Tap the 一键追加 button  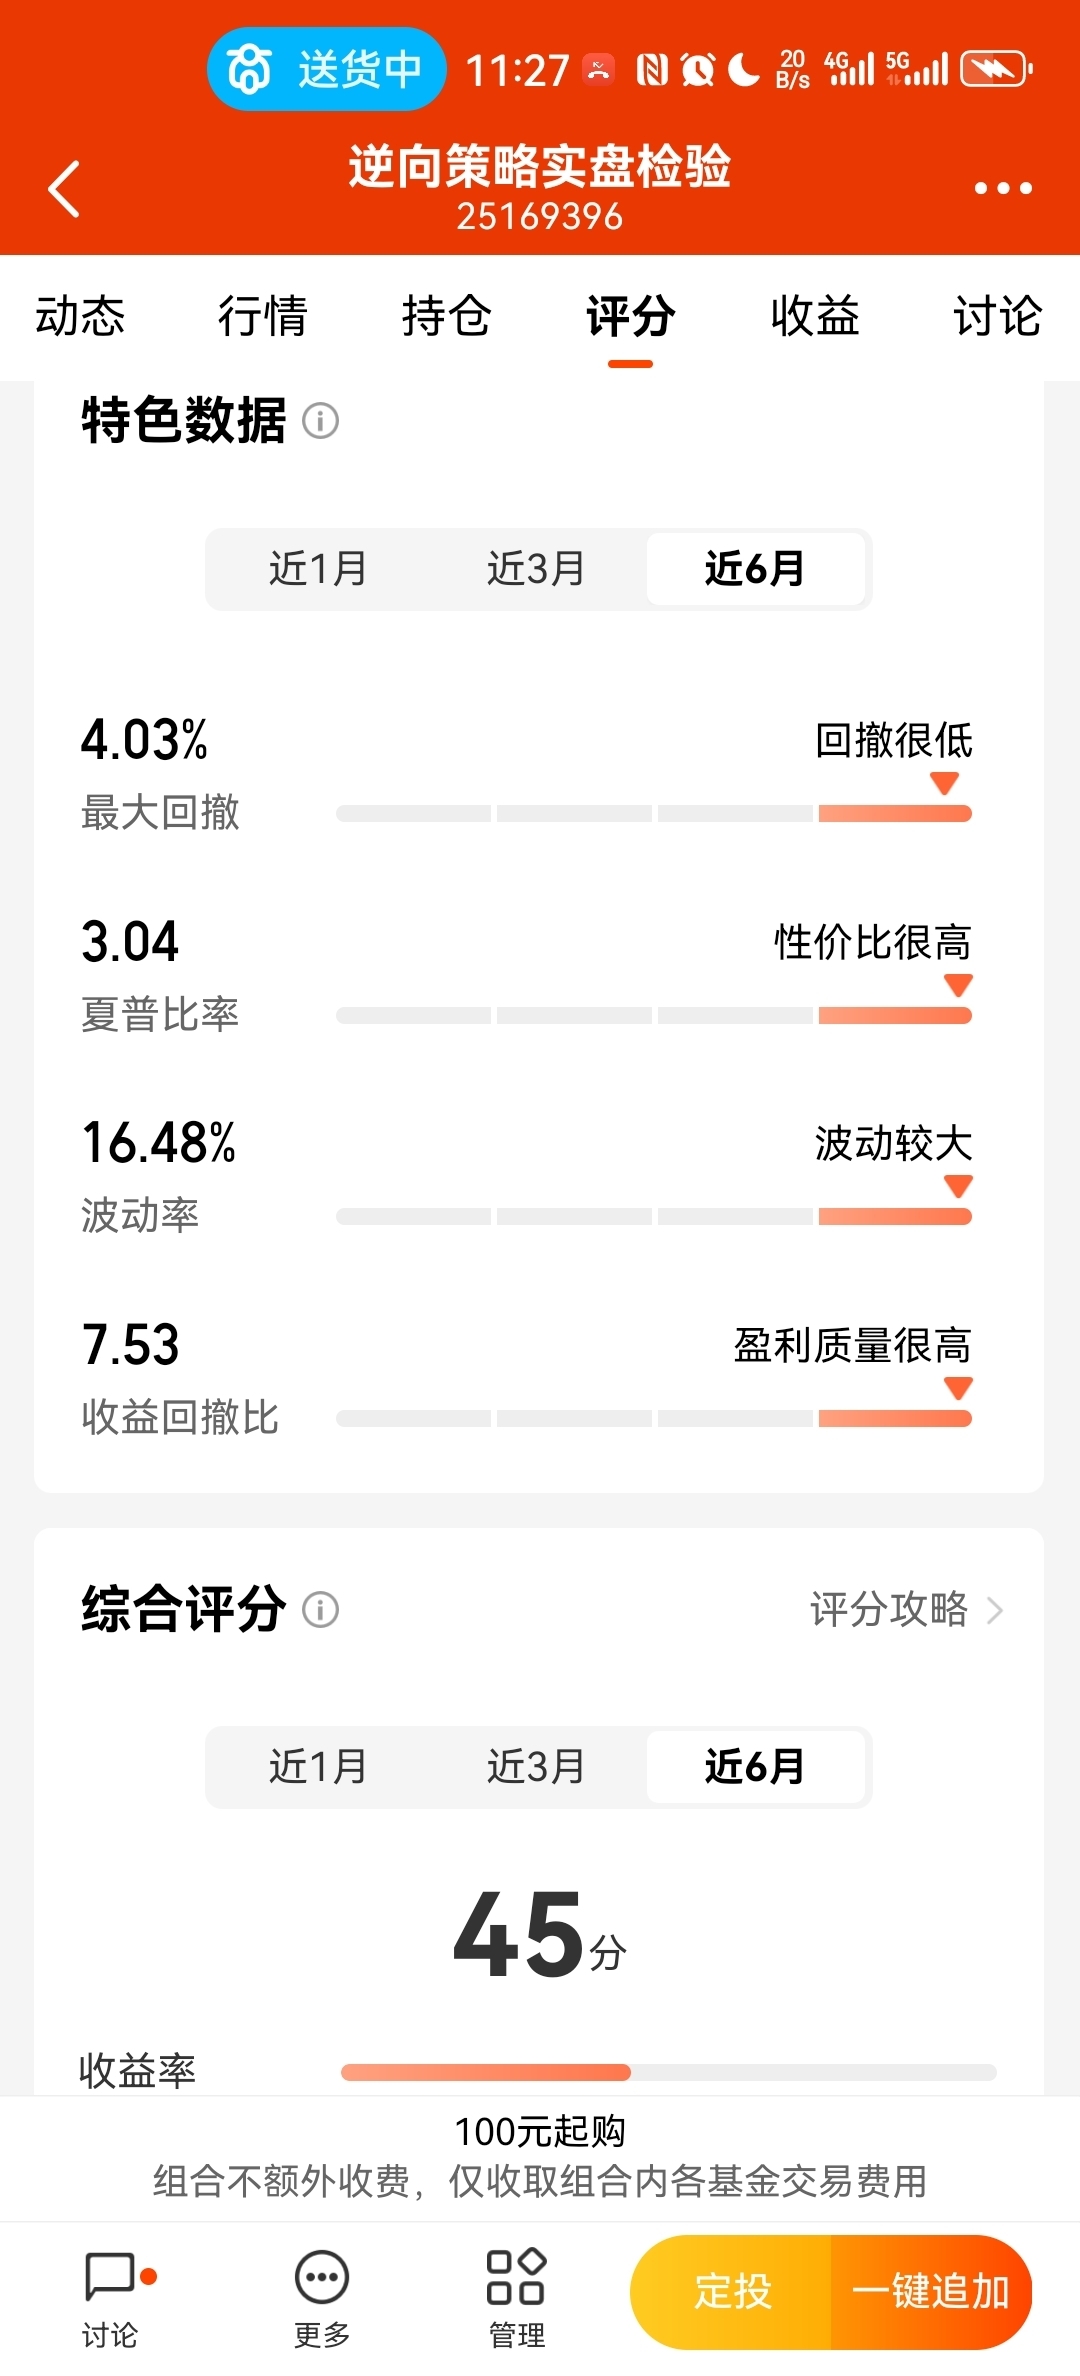point(931,2292)
